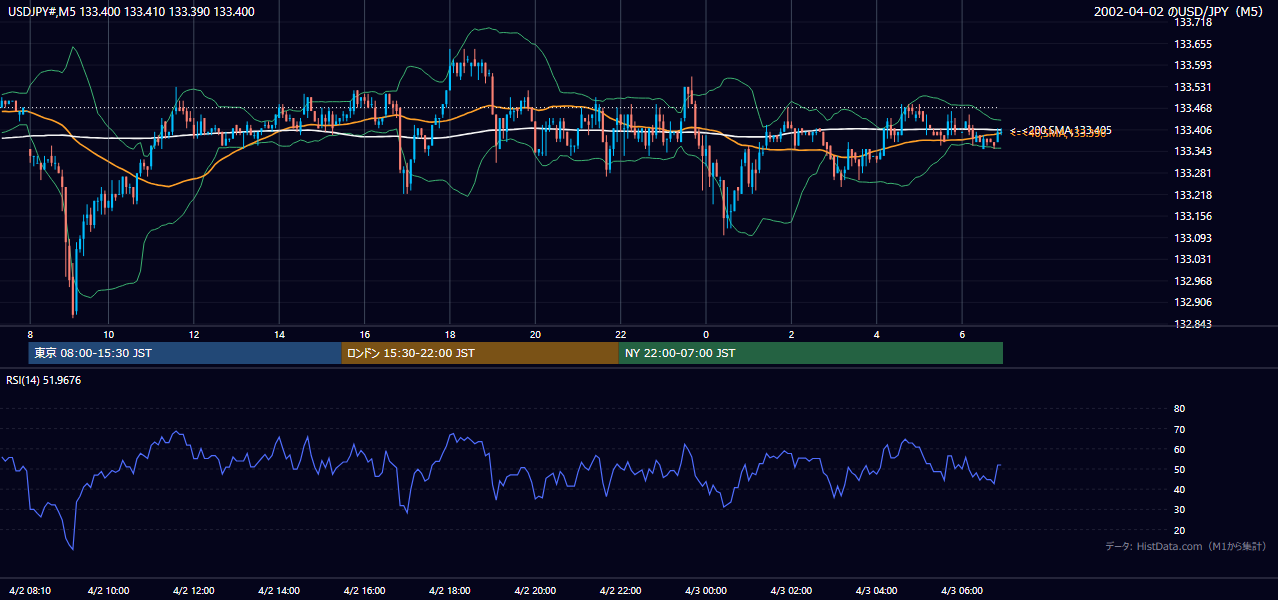Screen dimensions: 1278x600
Task: Click the bottom time label 4/2 16:00
Action: [x=364, y=590]
